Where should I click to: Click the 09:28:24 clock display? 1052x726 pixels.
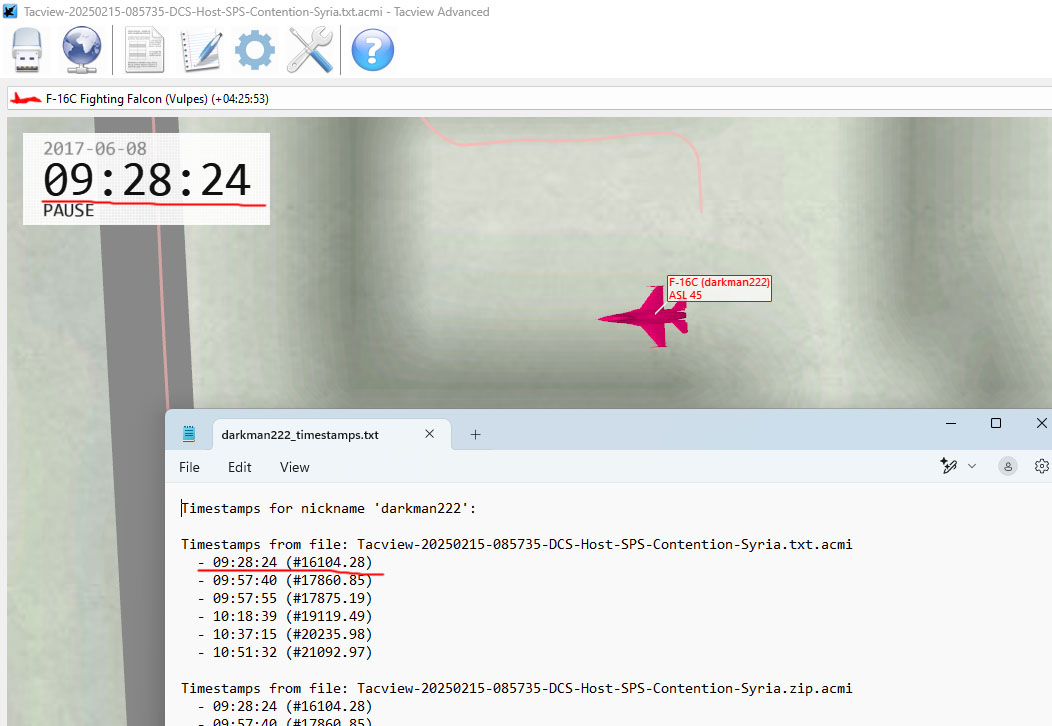(146, 180)
